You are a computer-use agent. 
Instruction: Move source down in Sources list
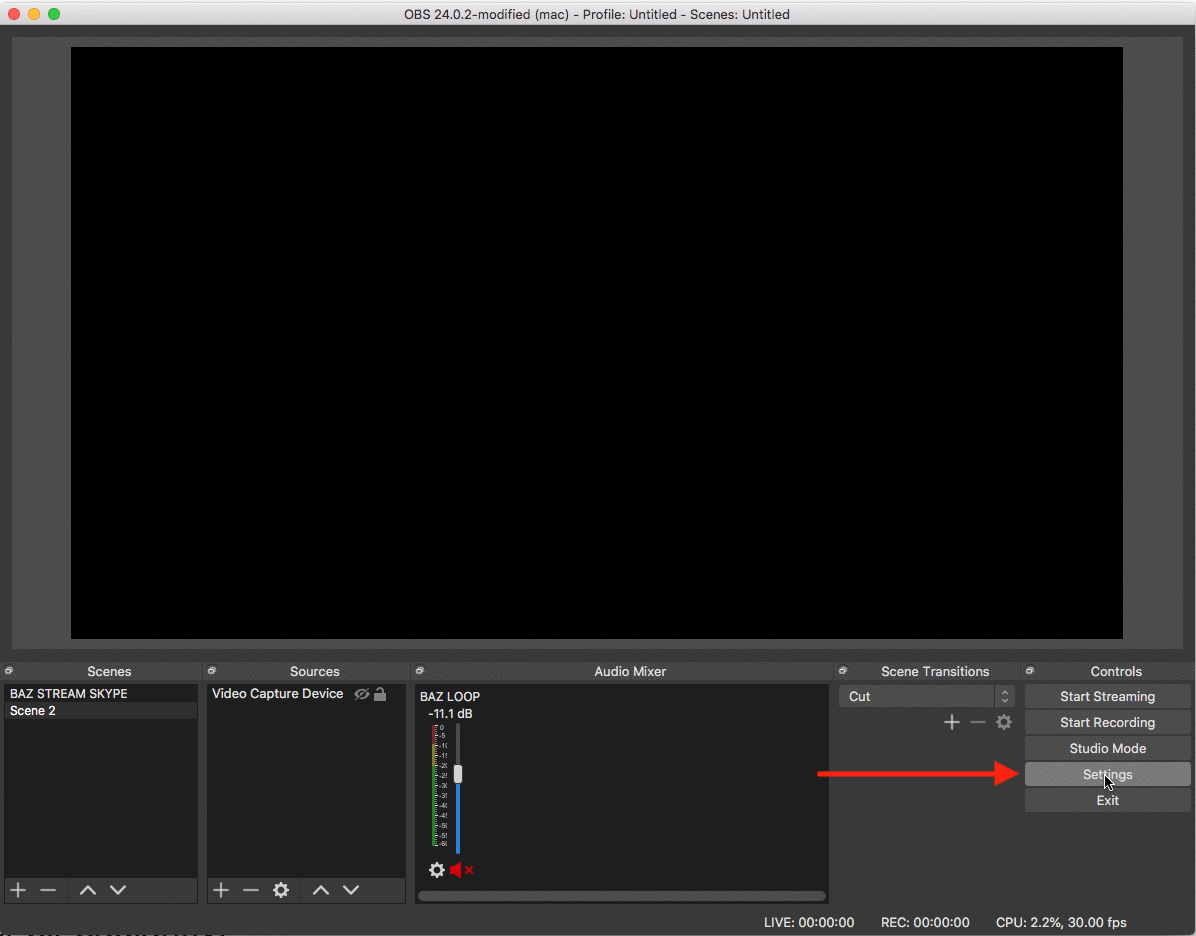[351, 890]
